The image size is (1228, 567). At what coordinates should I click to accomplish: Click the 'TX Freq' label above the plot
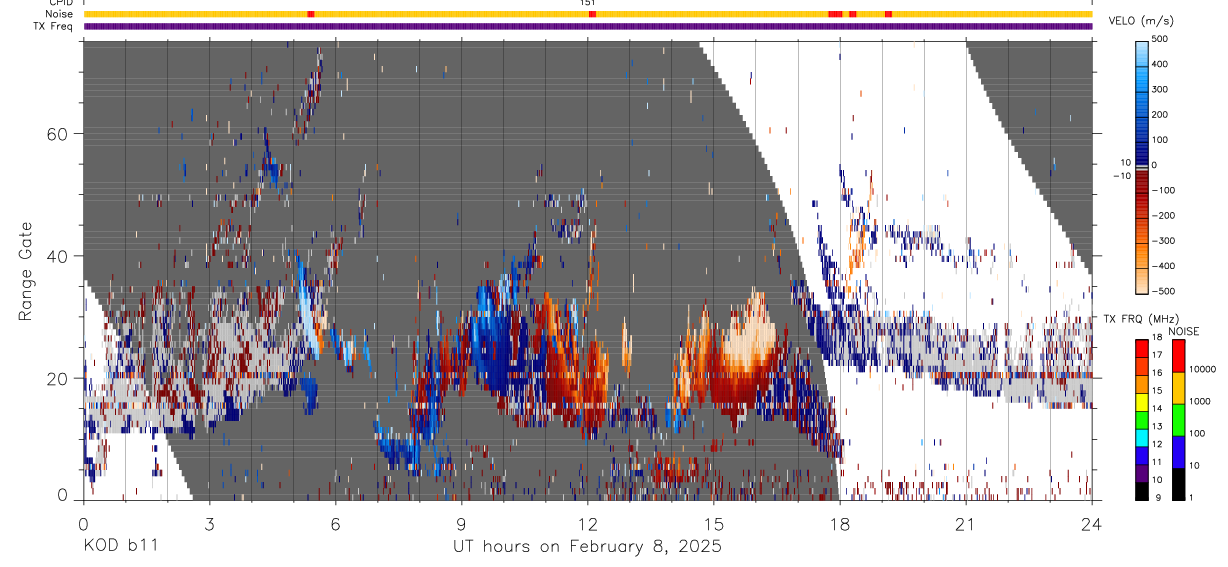54,26
